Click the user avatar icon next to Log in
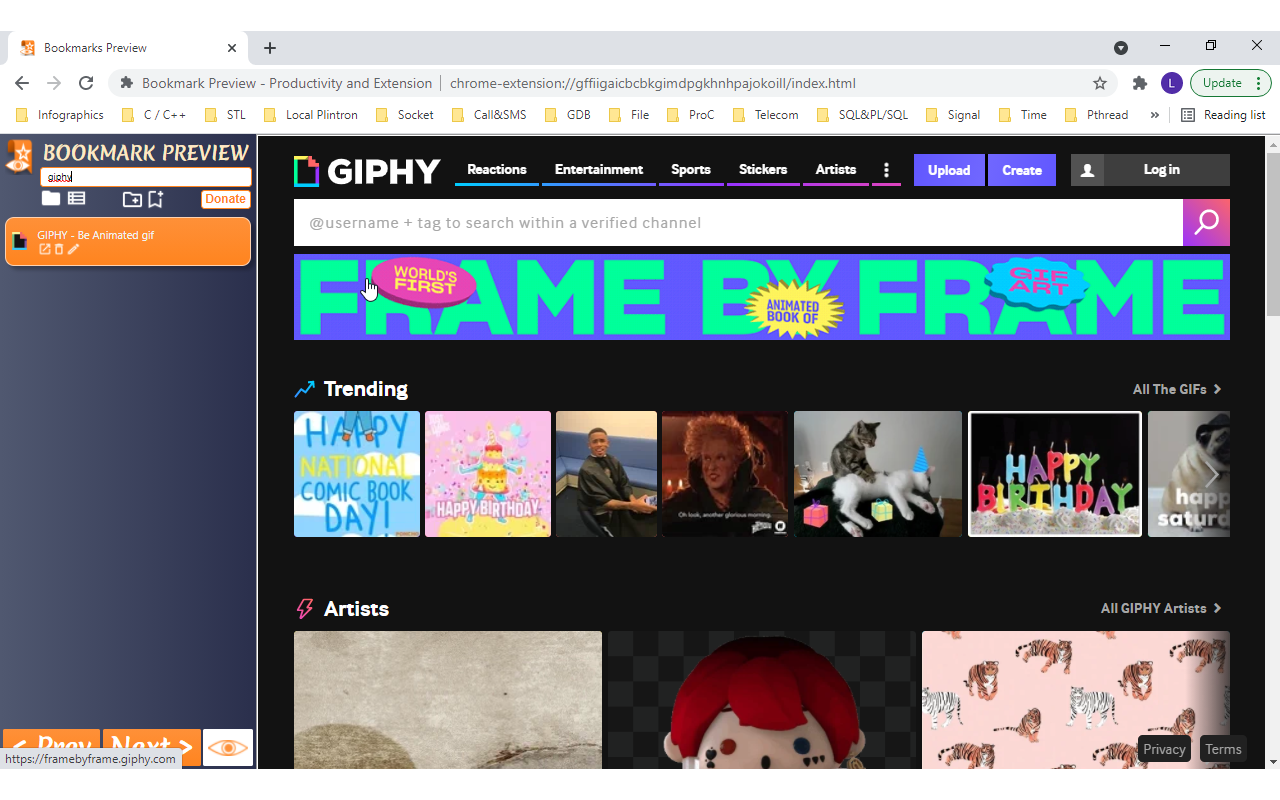The height and width of the screenshot is (800, 1280). click(1087, 170)
